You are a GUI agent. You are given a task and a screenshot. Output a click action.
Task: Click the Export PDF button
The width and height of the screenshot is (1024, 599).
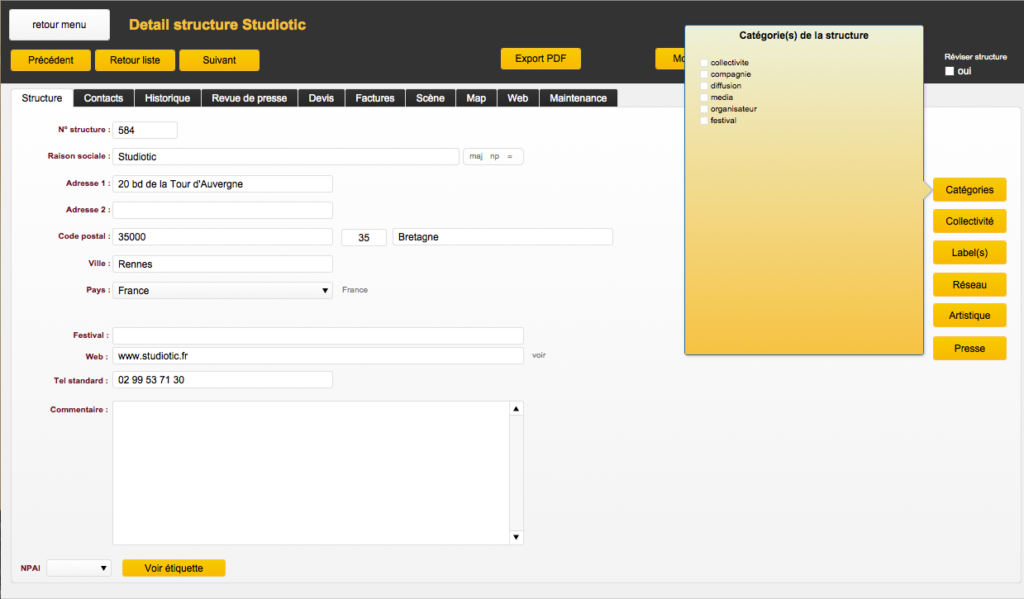(541, 59)
